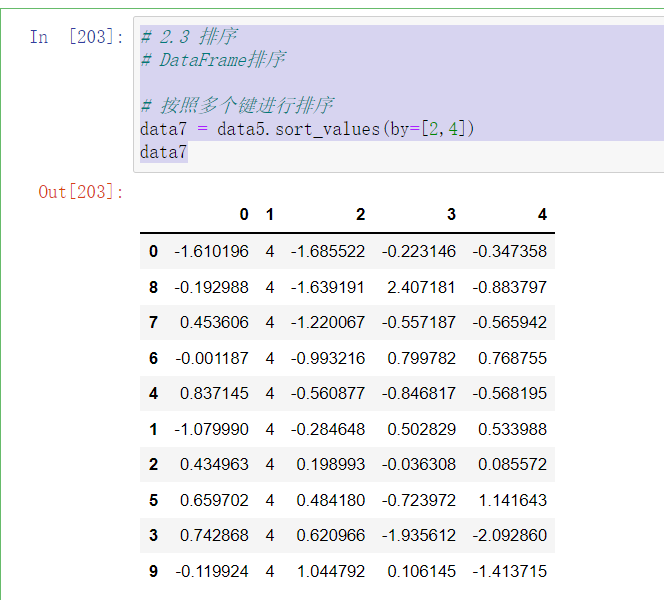Click the cell value -1.685522
Screen dimensions: 664x600
328,251
